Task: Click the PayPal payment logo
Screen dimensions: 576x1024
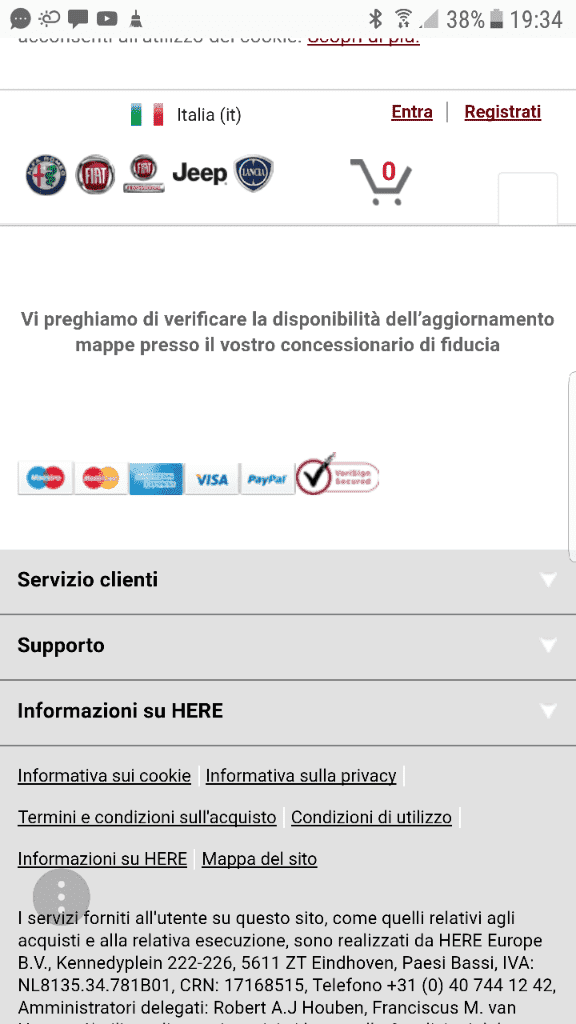Action: point(268,479)
